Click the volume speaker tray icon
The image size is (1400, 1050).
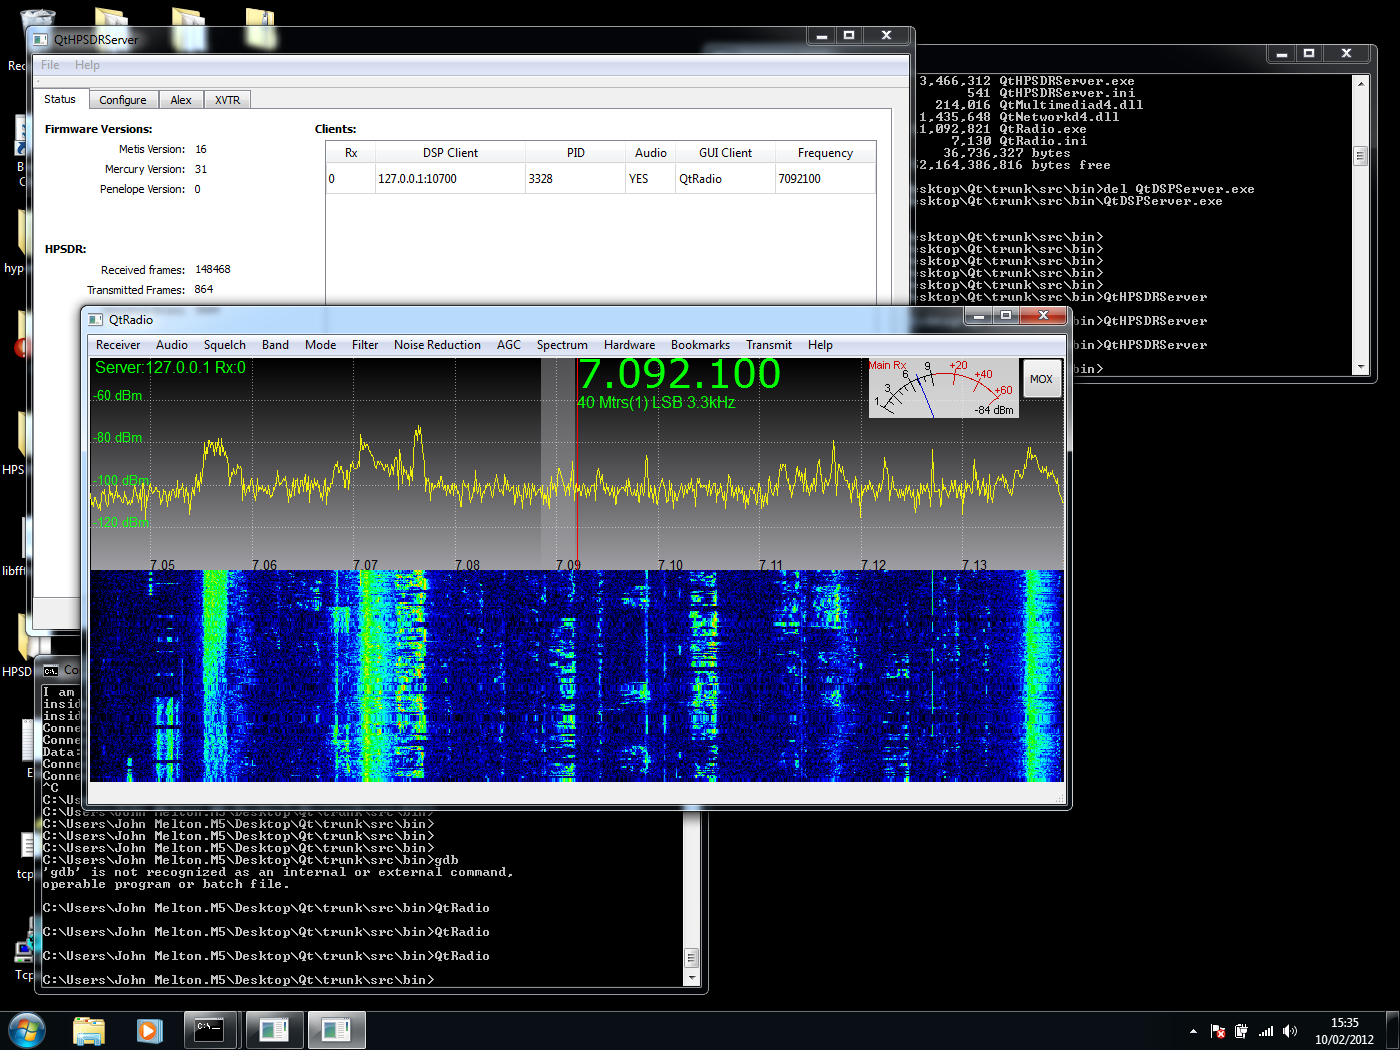(x=1290, y=1031)
